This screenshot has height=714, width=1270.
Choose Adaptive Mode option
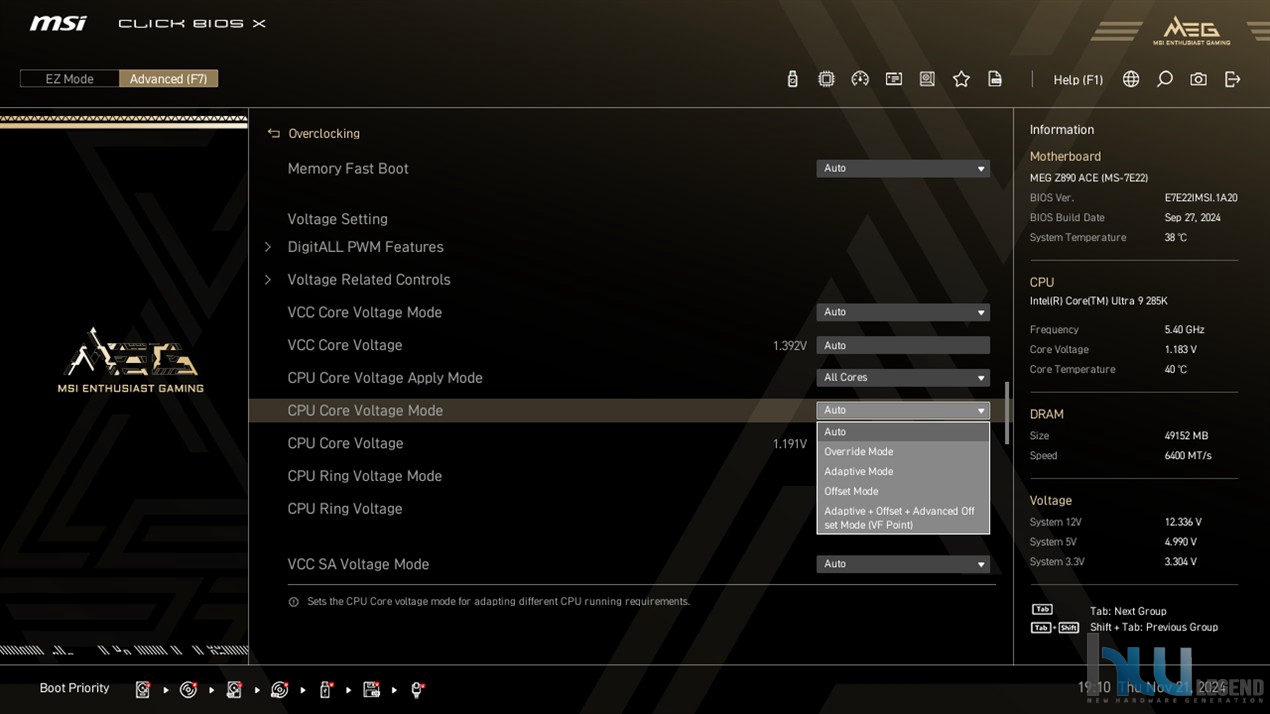pyautogui.click(x=903, y=472)
